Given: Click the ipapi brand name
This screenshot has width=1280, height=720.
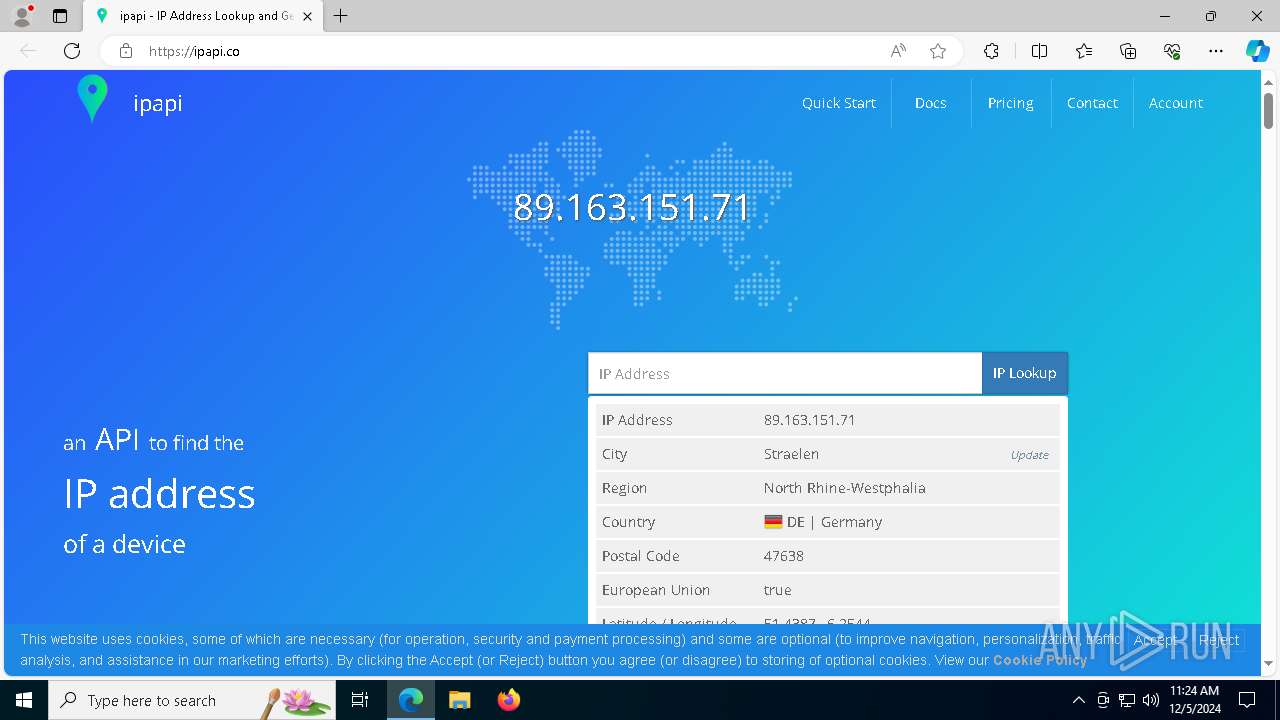Looking at the screenshot, I should coord(158,103).
